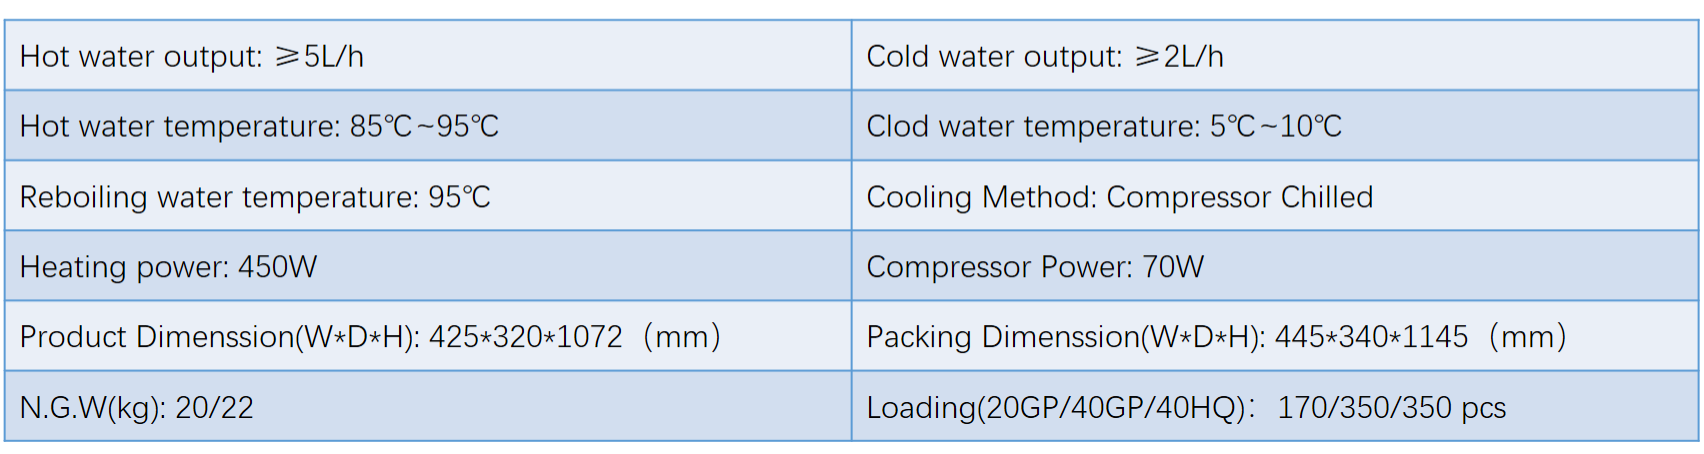This screenshot has height=454, width=1704.
Task: Click the ≥2L/h value text
Action: tap(1179, 56)
